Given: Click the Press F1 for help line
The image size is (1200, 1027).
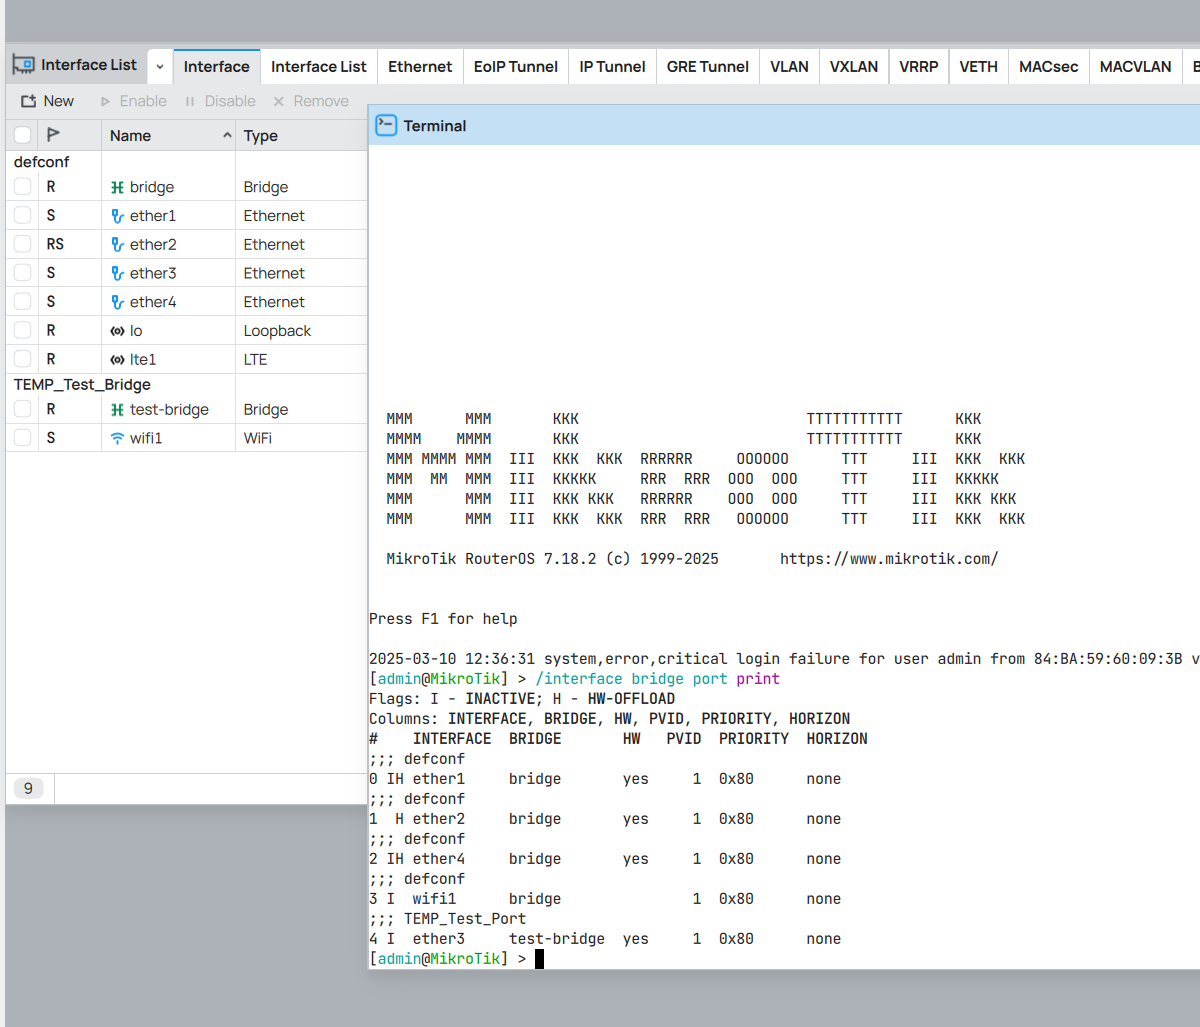Looking at the screenshot, I should (x=443, y=619).
